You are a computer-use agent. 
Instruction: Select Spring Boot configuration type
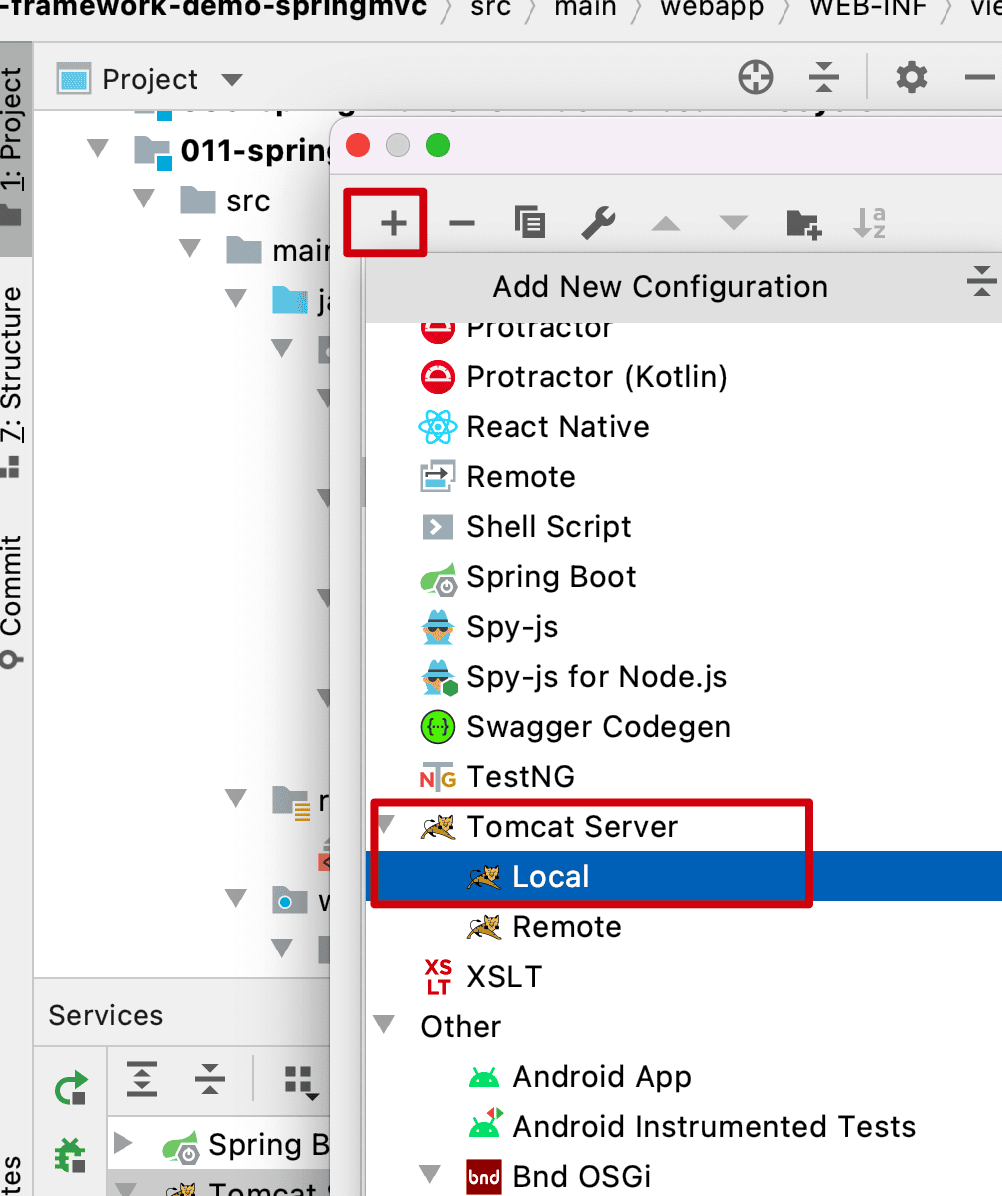(550, 577)
